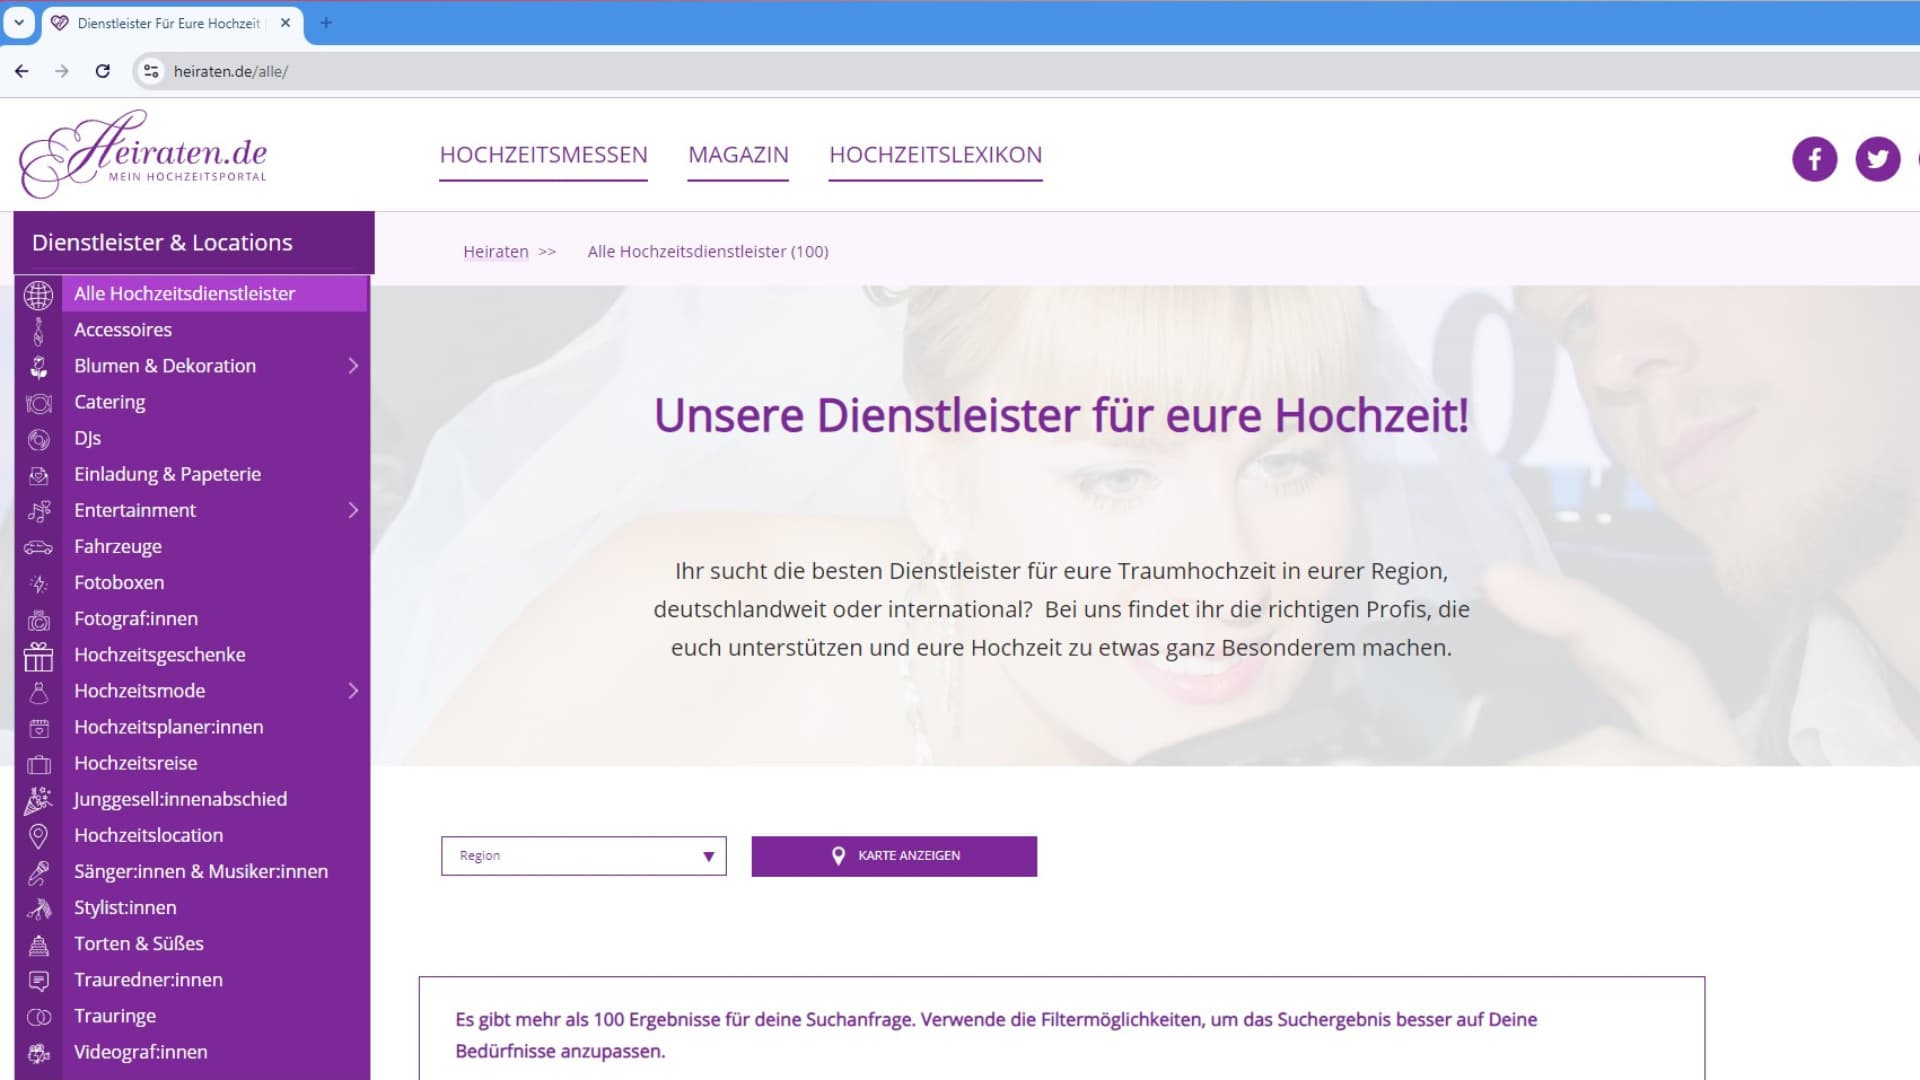Open the Region dropdown
The width and height of the screenshot is (1920, 1080).
pos(583,856)
